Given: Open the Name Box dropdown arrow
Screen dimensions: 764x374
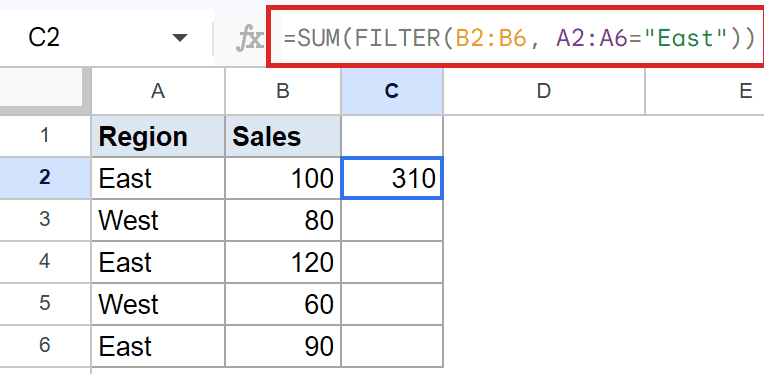Looking at the screenshot, I should [x=180, y=37].
